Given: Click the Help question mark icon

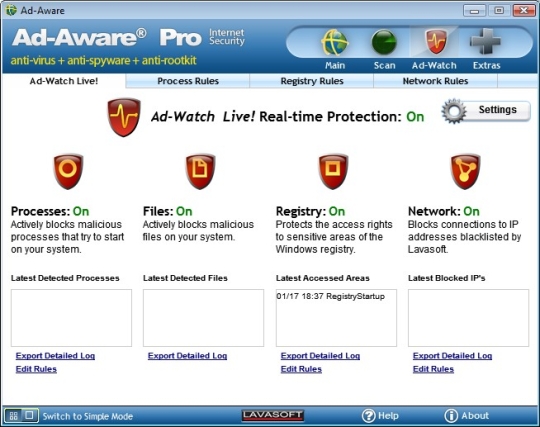Looking at the screenshot, I should pyautogui.click(x=368, y=416).
